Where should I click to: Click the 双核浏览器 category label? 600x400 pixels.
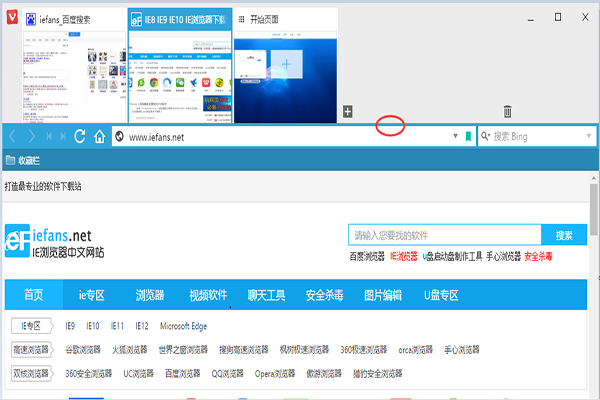(31, 373)
